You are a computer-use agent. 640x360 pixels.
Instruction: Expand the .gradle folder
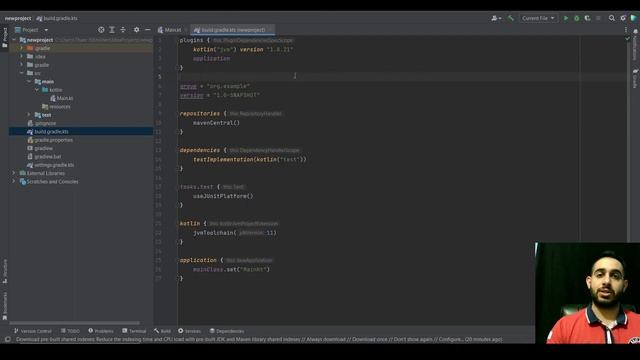click(22, 48)
